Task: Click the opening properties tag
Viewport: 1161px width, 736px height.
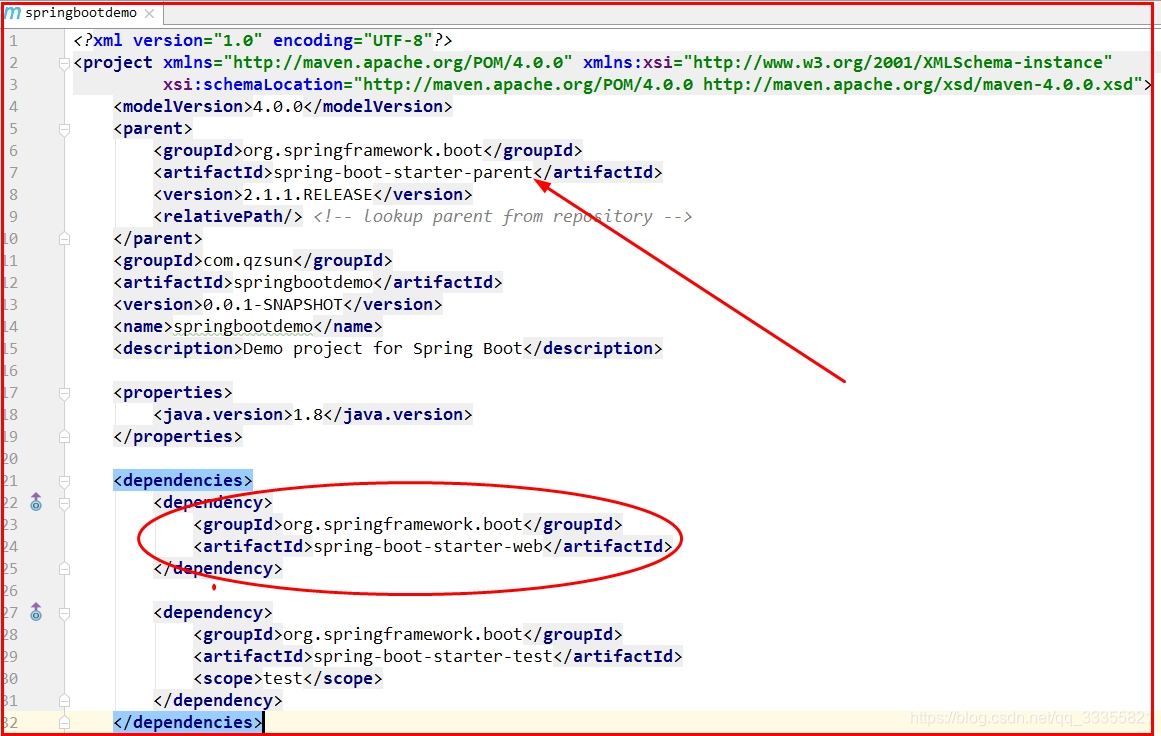Action: 173,392
